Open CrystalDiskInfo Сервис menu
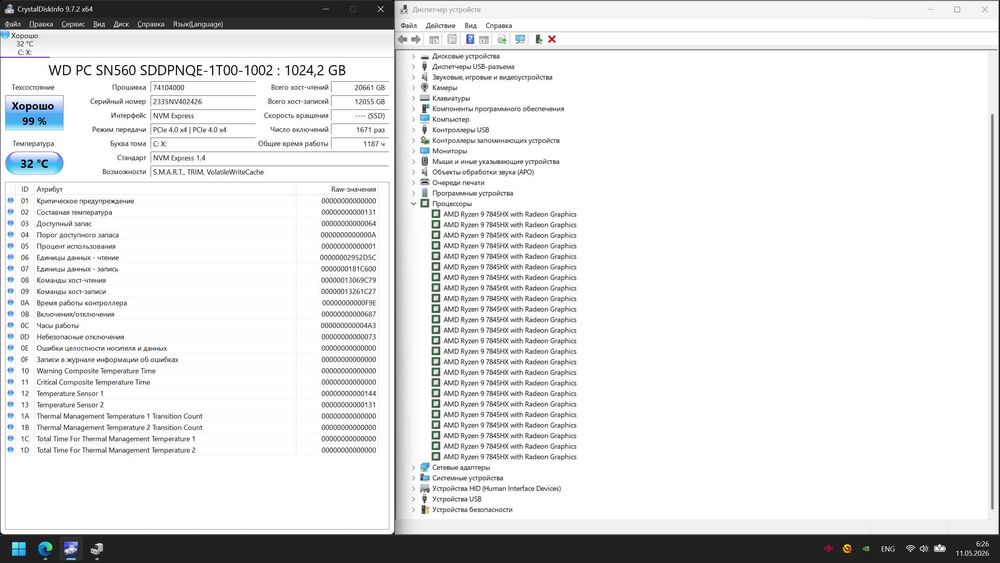 coord(73,24)
